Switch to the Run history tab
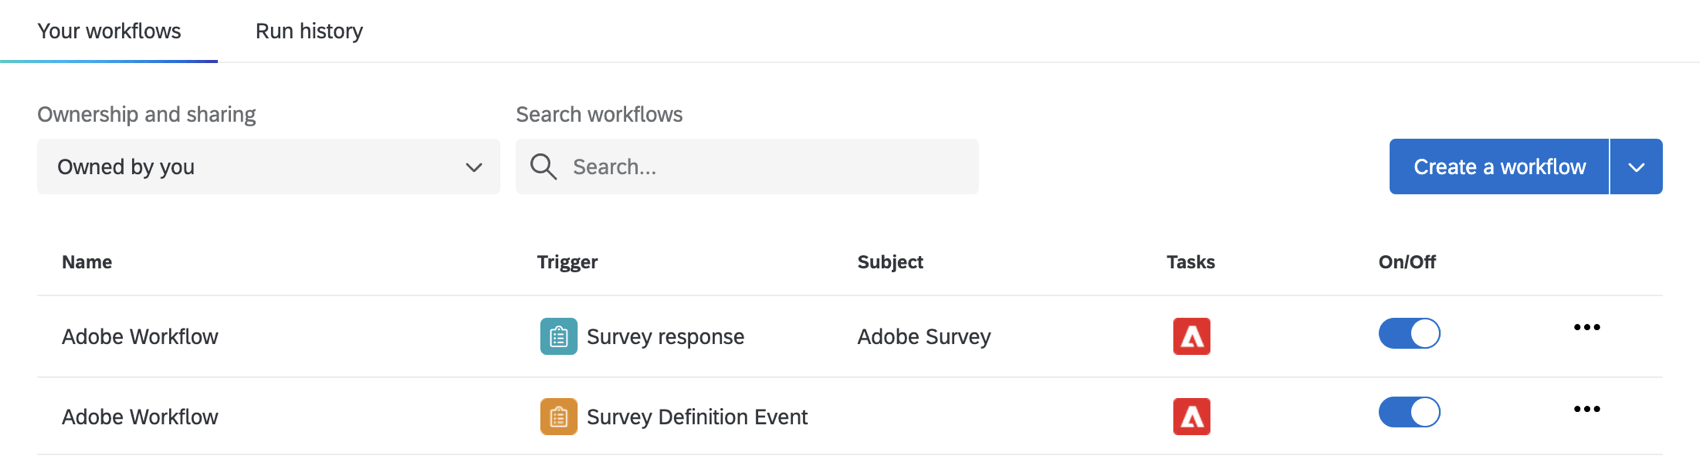Screen dimensions: 1700x456 tap(309, 31)
